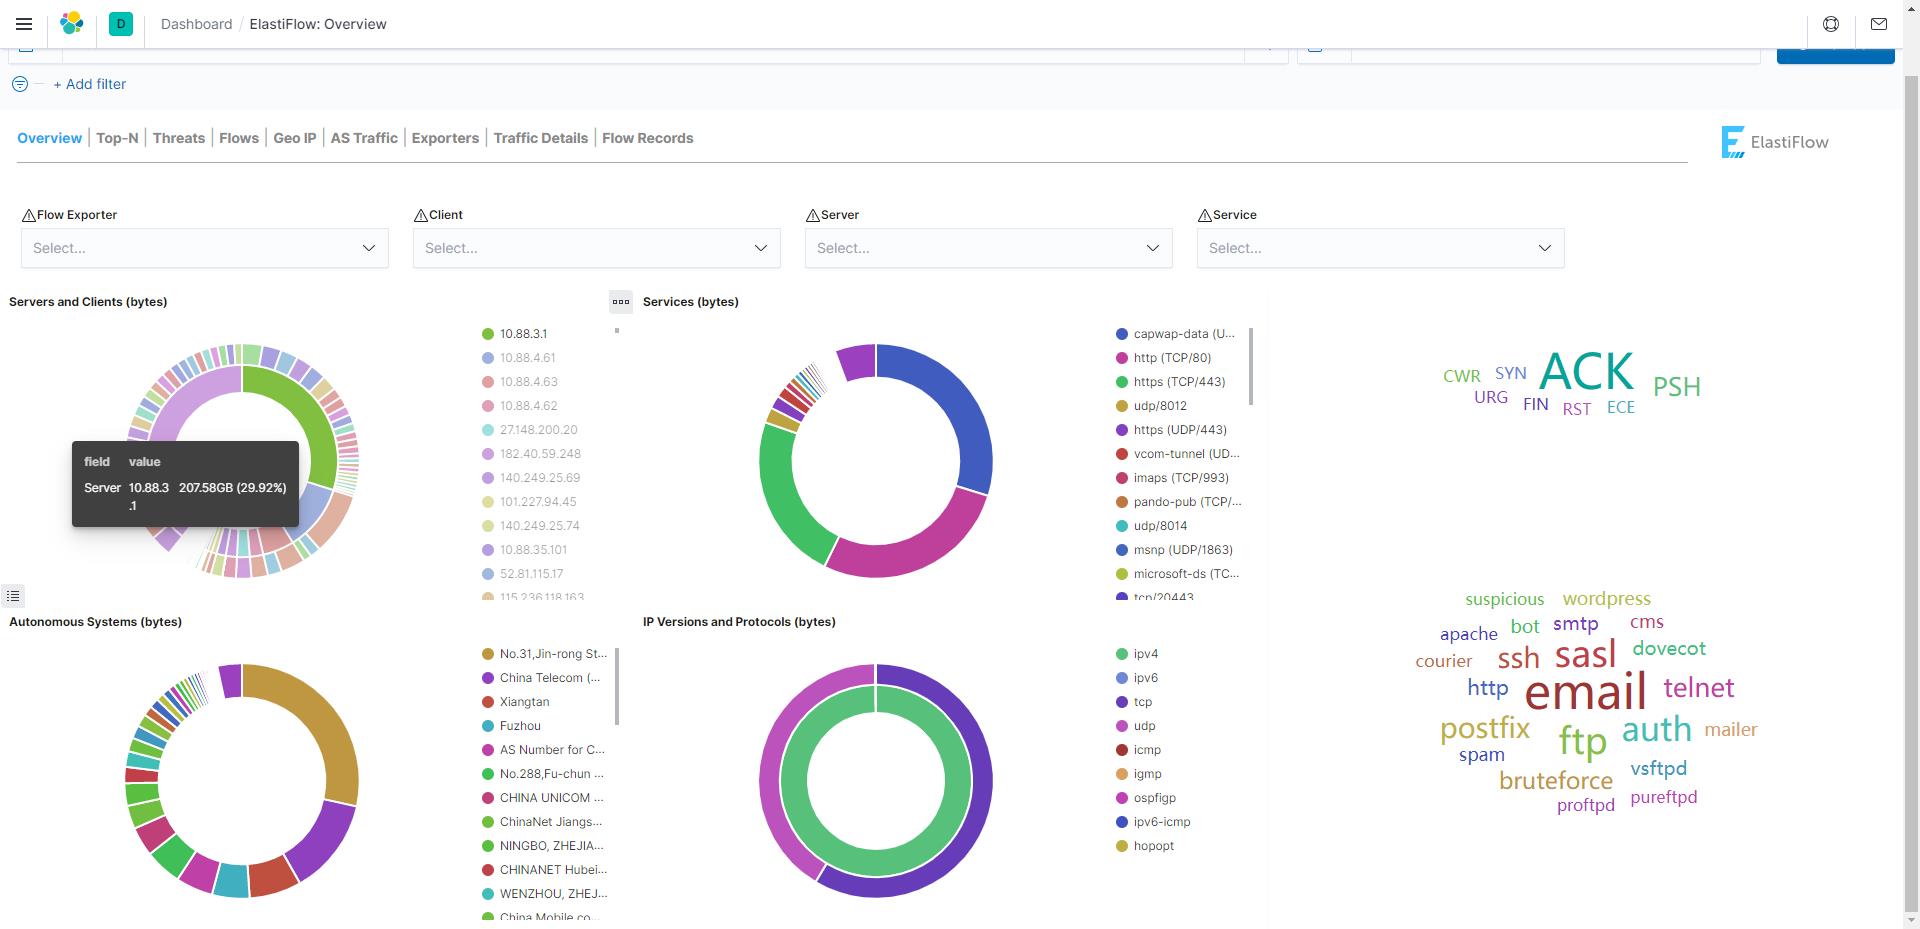The height and width of the screenshot is (929, 1920).
Task: Click the filter options circle icon
Action: (20, 84)
